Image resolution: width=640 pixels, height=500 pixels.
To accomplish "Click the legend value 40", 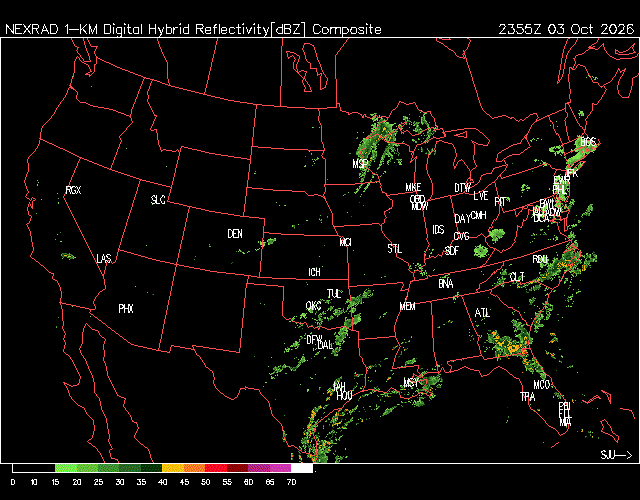I will point(162,482).
